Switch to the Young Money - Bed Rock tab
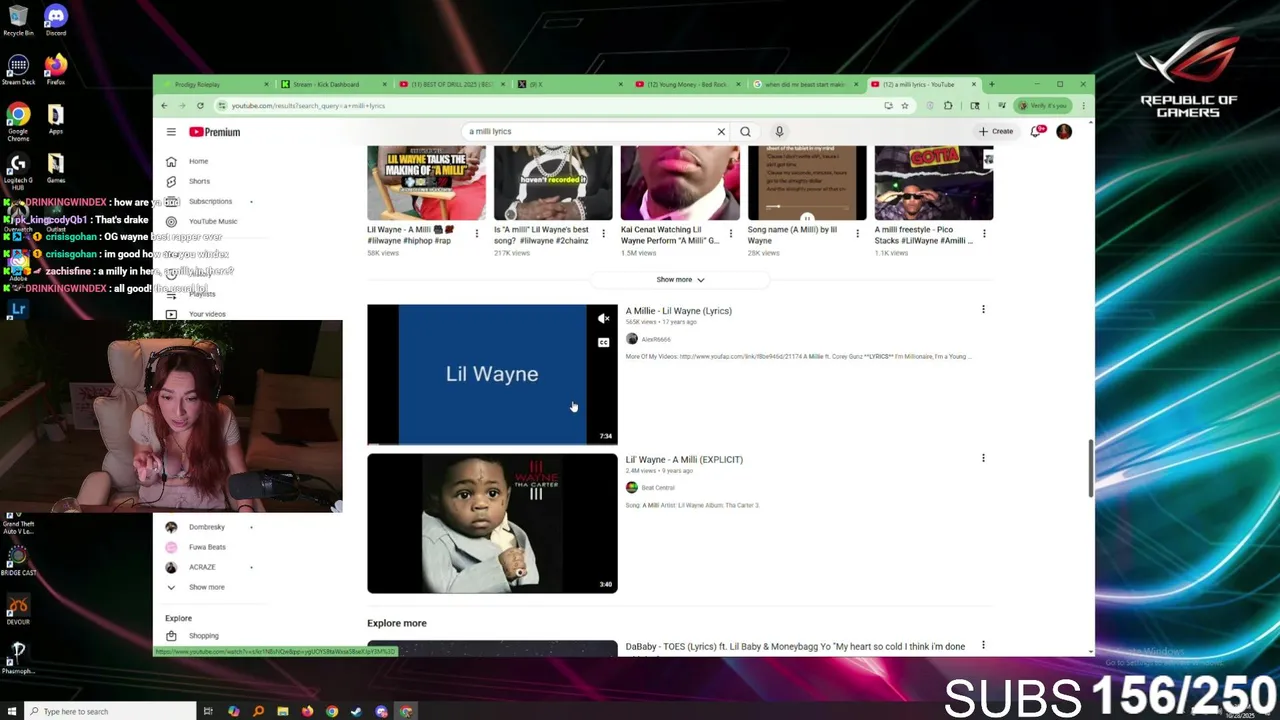1280x720 pixels. (x=690, y=84)
